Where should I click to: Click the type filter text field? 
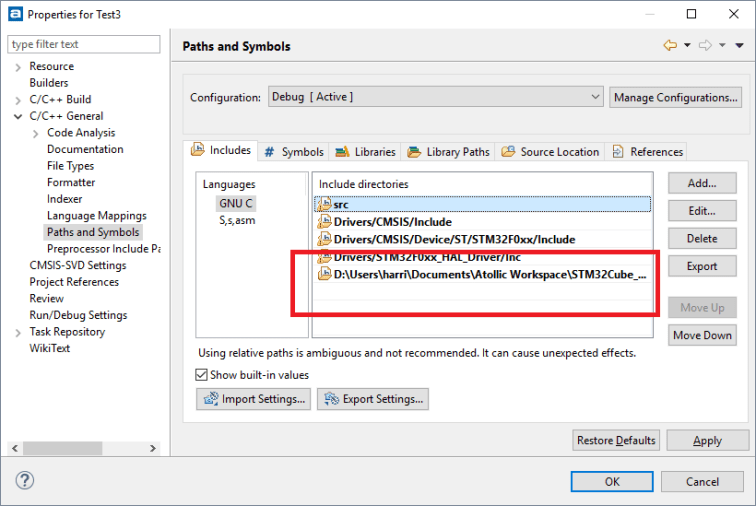(x=84, y=44)
